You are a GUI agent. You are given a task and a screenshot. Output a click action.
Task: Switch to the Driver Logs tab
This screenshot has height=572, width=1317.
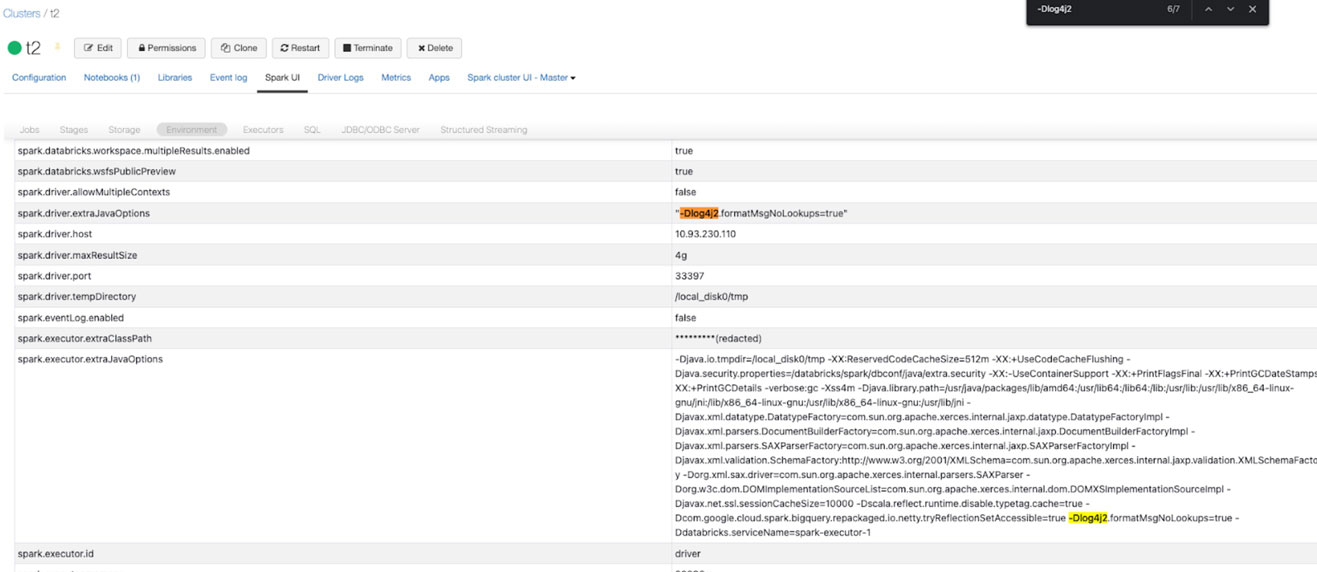click(340, 78)
